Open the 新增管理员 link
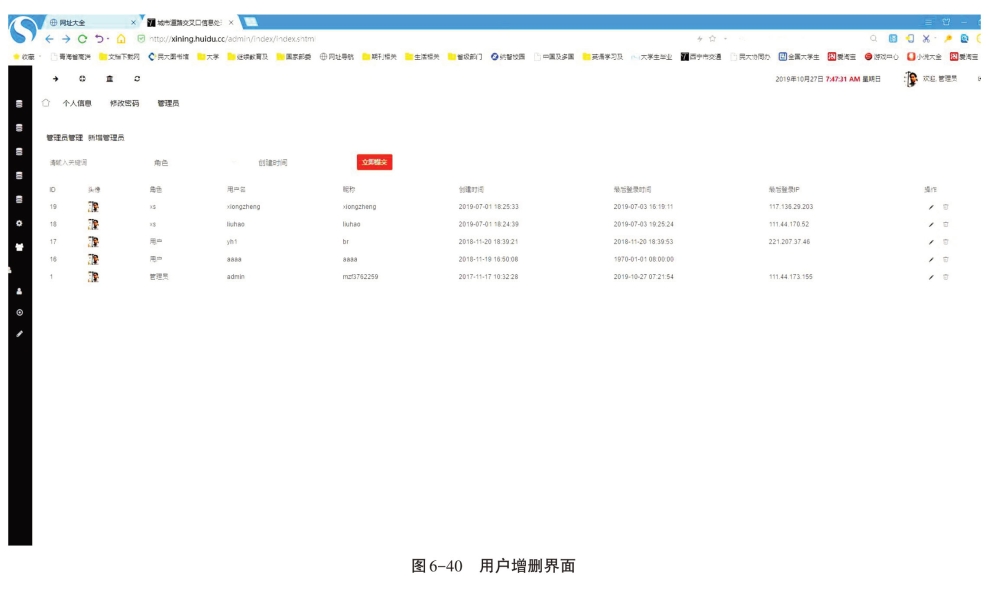The height and width of the screenshot is (598, 989). [x=106, y=138]
